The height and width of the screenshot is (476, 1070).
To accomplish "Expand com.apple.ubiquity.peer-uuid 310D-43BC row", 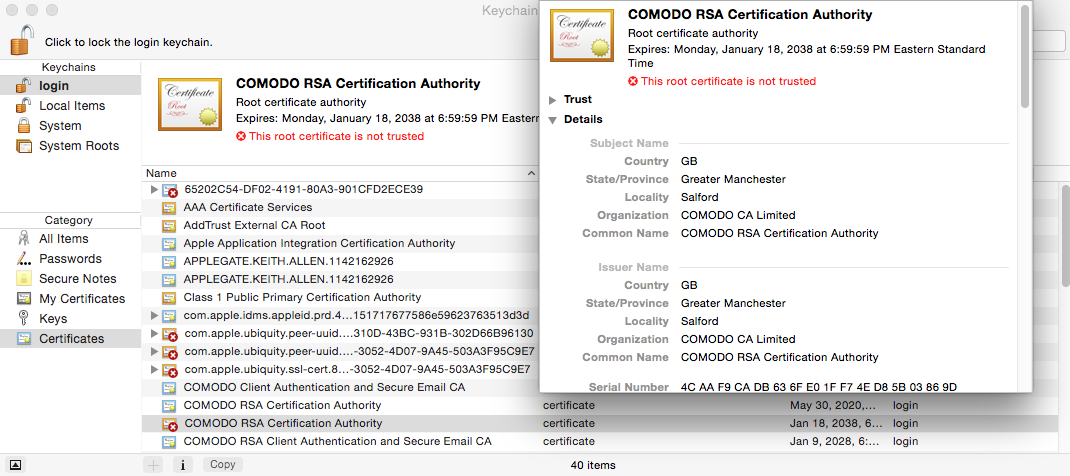I will pyautogui.click(x=154, y=333).
